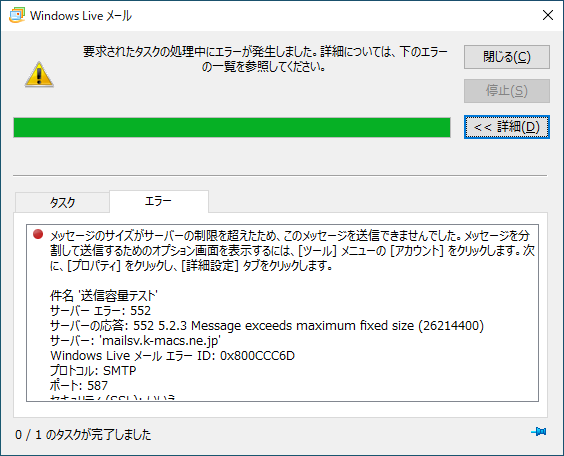
Task: Click the 閉じる(C) button
Action: tap(506, 57)
